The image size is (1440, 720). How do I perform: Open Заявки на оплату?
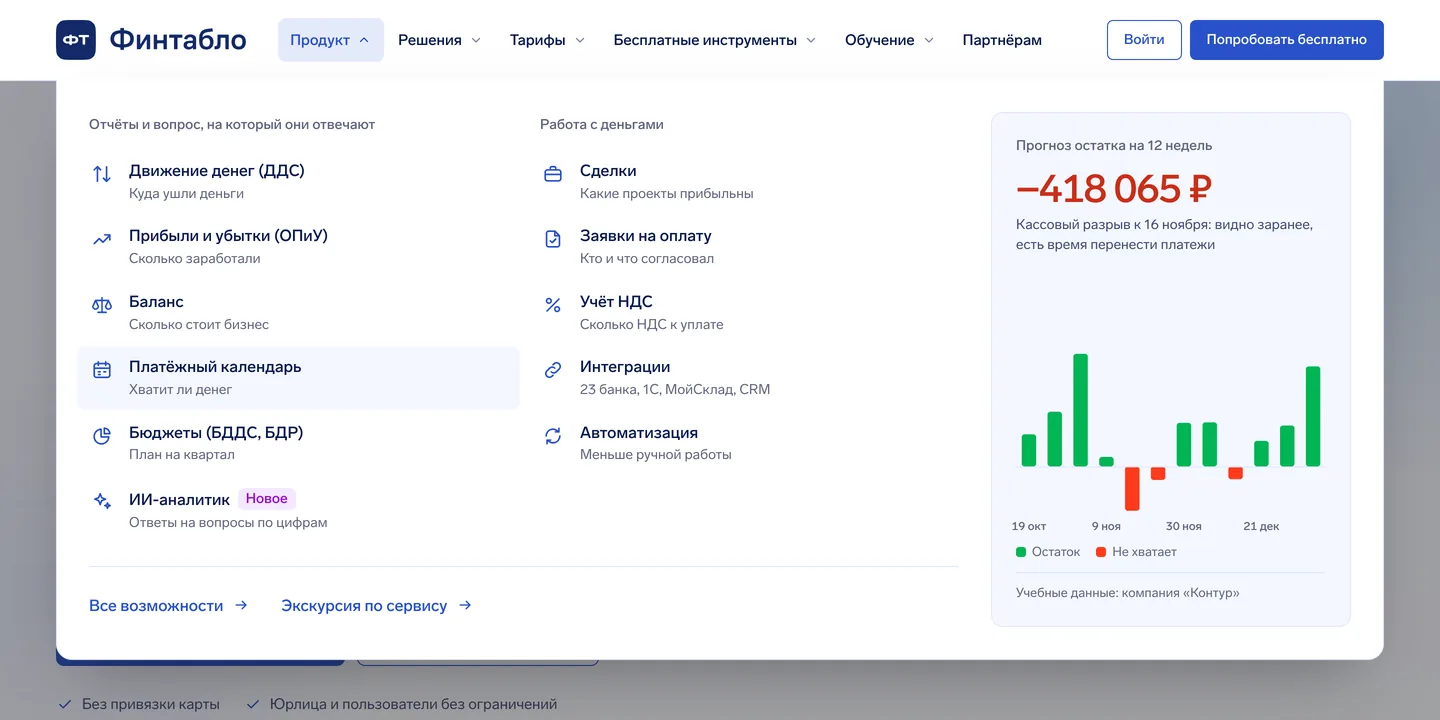click(x=749, y=247)
